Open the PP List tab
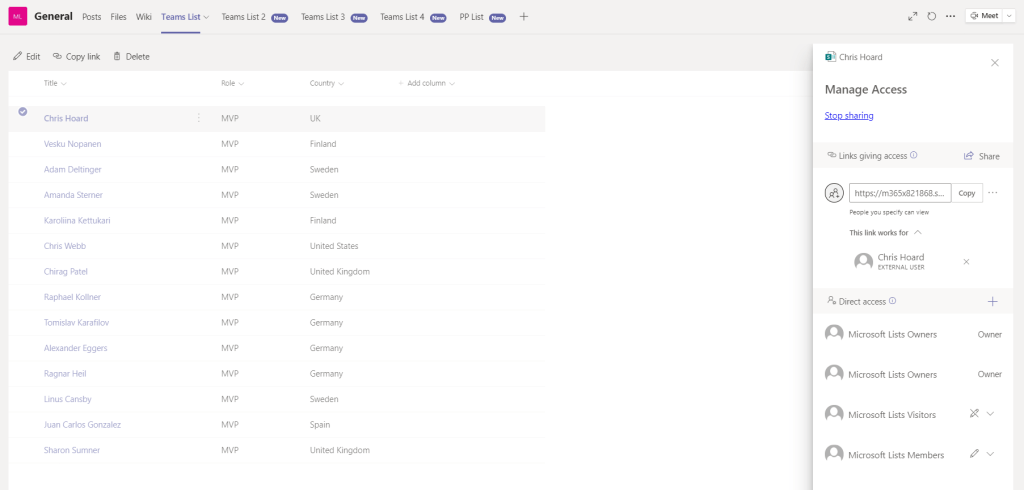The image size is (1024, 490). [x=482, y=17]
